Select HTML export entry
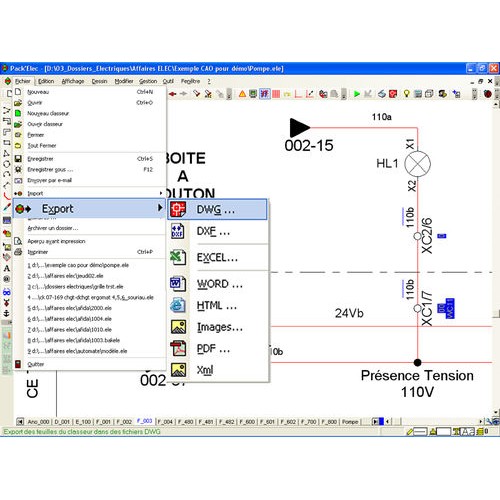500x500 pixels. point(218,306)
